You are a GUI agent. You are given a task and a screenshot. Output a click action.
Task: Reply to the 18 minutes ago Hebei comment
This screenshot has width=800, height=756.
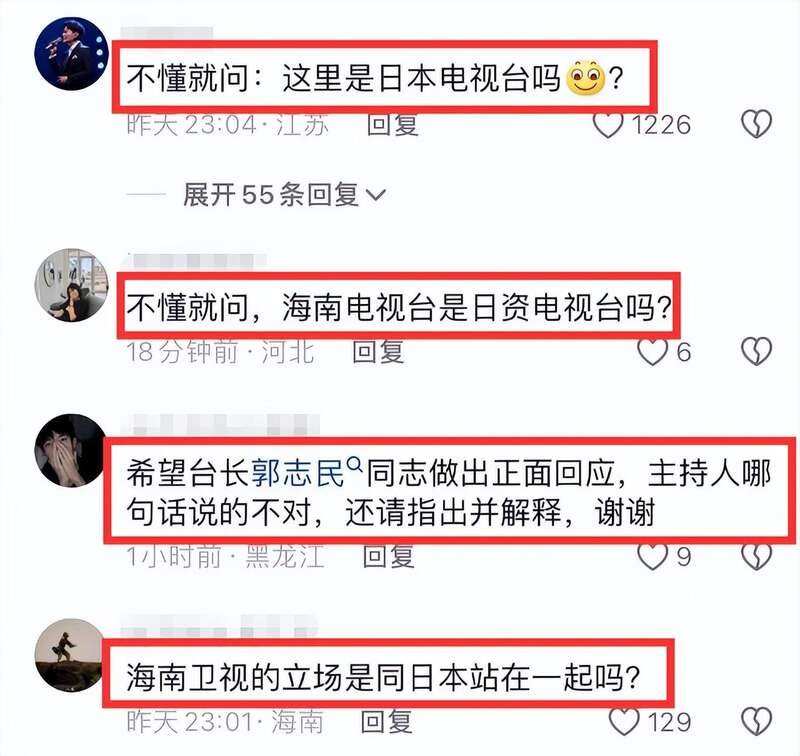(x=379, y=352)
